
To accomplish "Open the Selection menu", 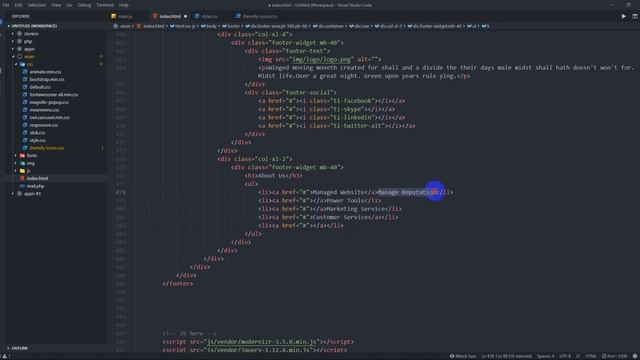I will (x=37, y=5).
